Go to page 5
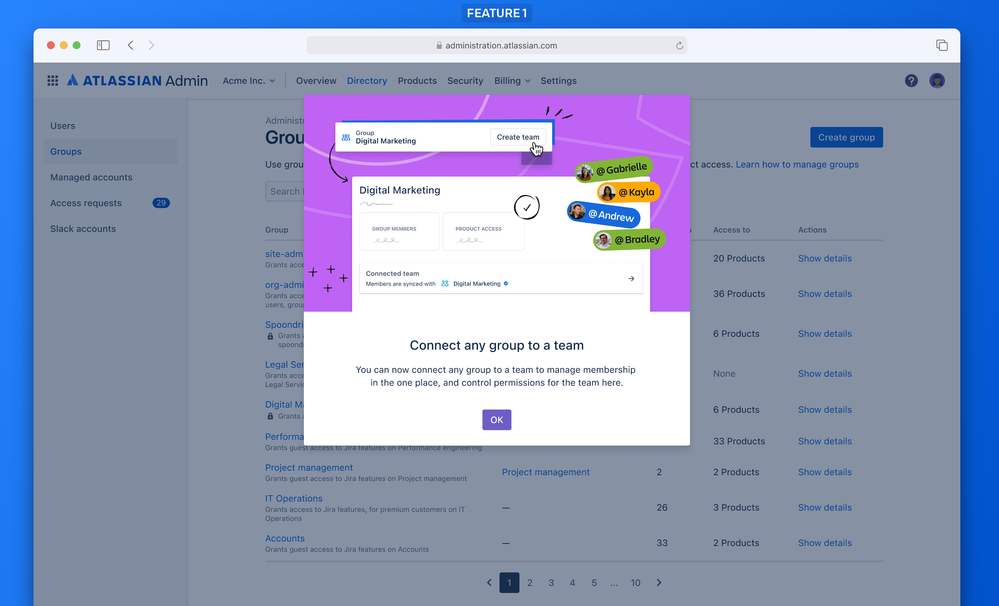The image size is (999, 606). [594, 582]
